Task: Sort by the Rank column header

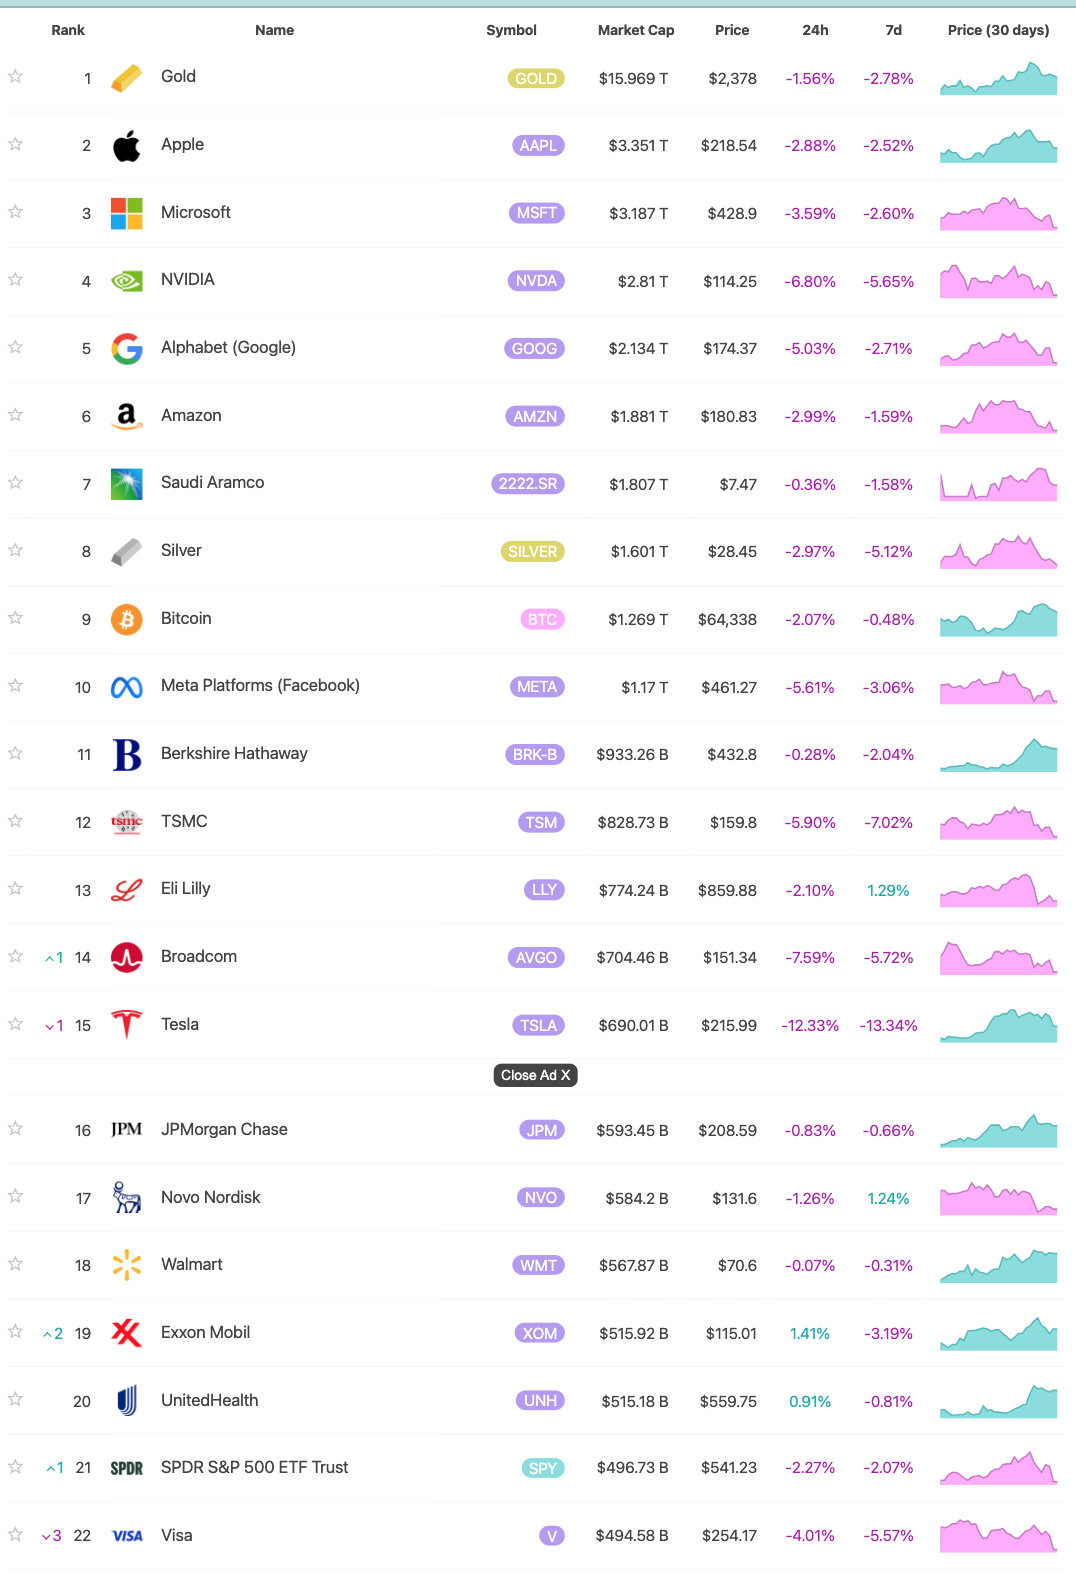Action: click(68, 30)
